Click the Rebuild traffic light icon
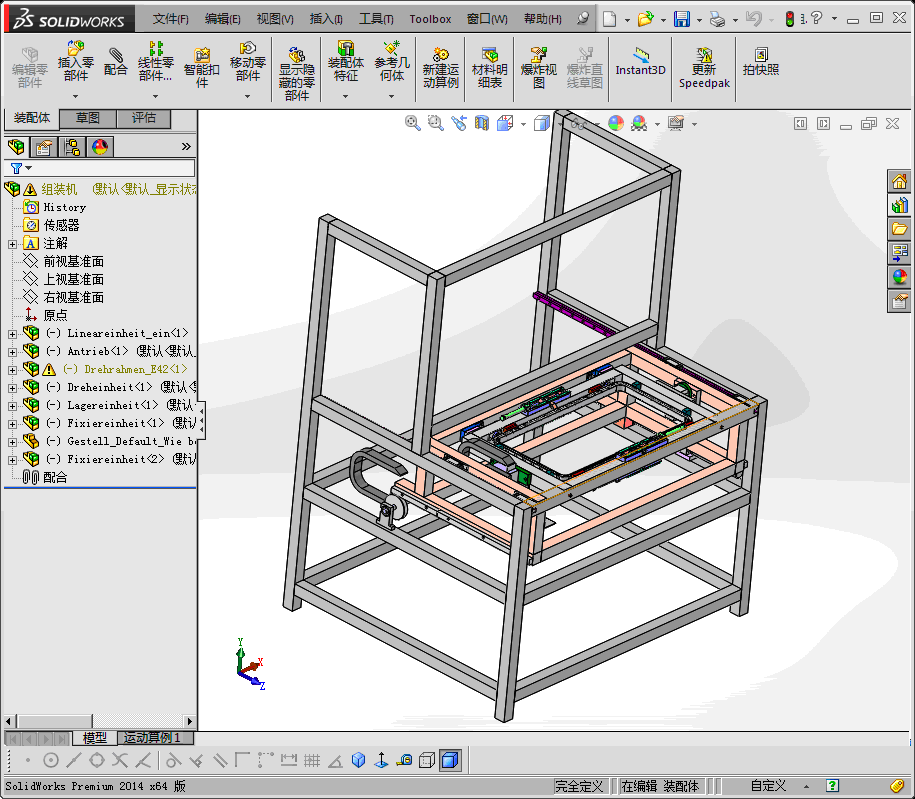Screen dimensions: 915x799 tap(790, 19)
